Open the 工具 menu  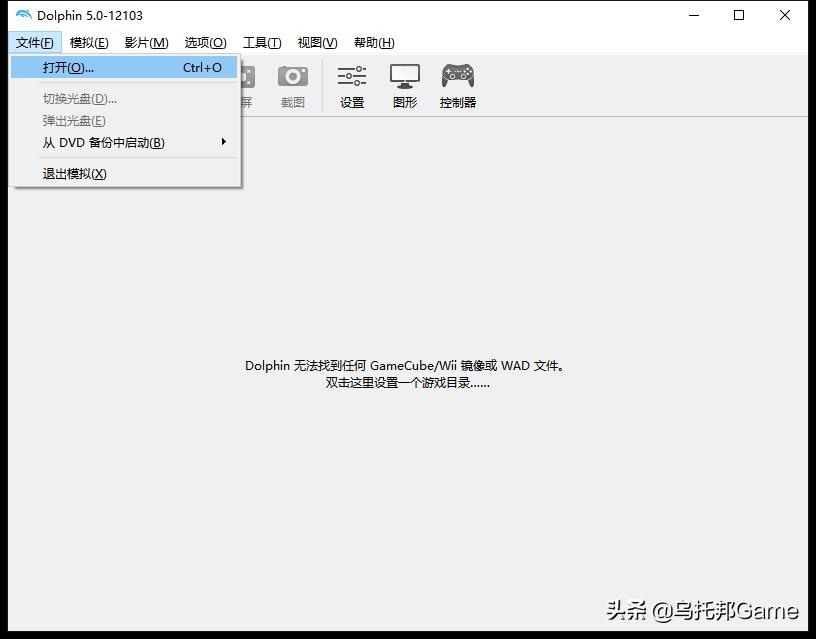click(262, 42)
